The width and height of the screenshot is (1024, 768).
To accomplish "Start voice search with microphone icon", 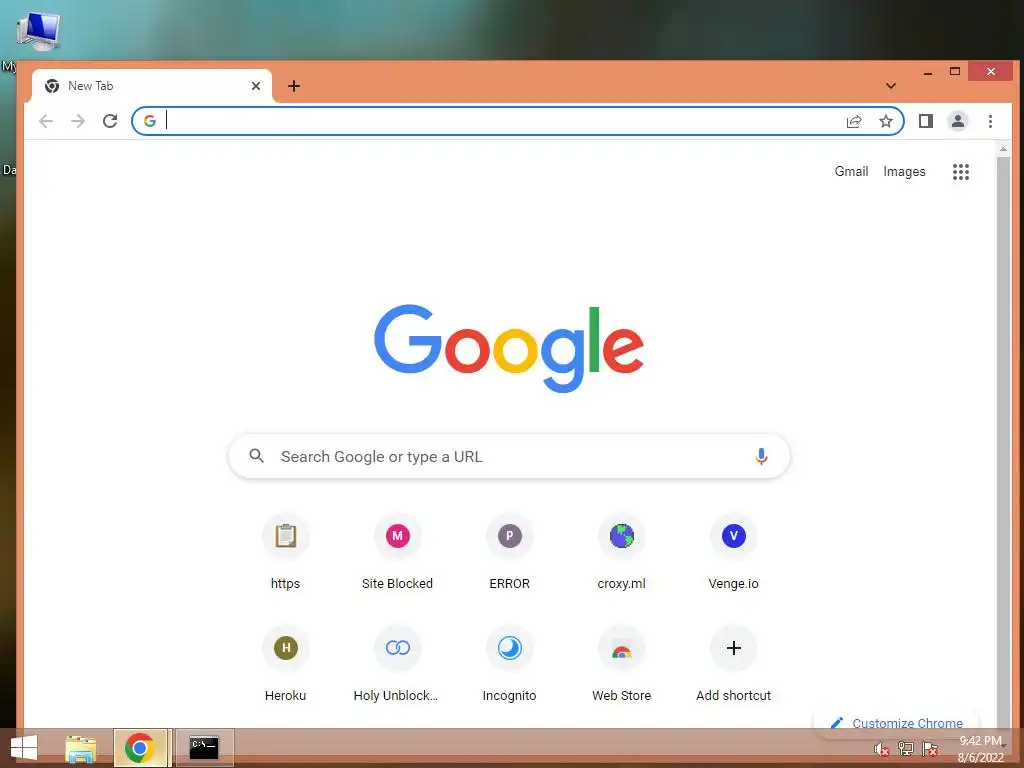I will click(x=761, y=456).
